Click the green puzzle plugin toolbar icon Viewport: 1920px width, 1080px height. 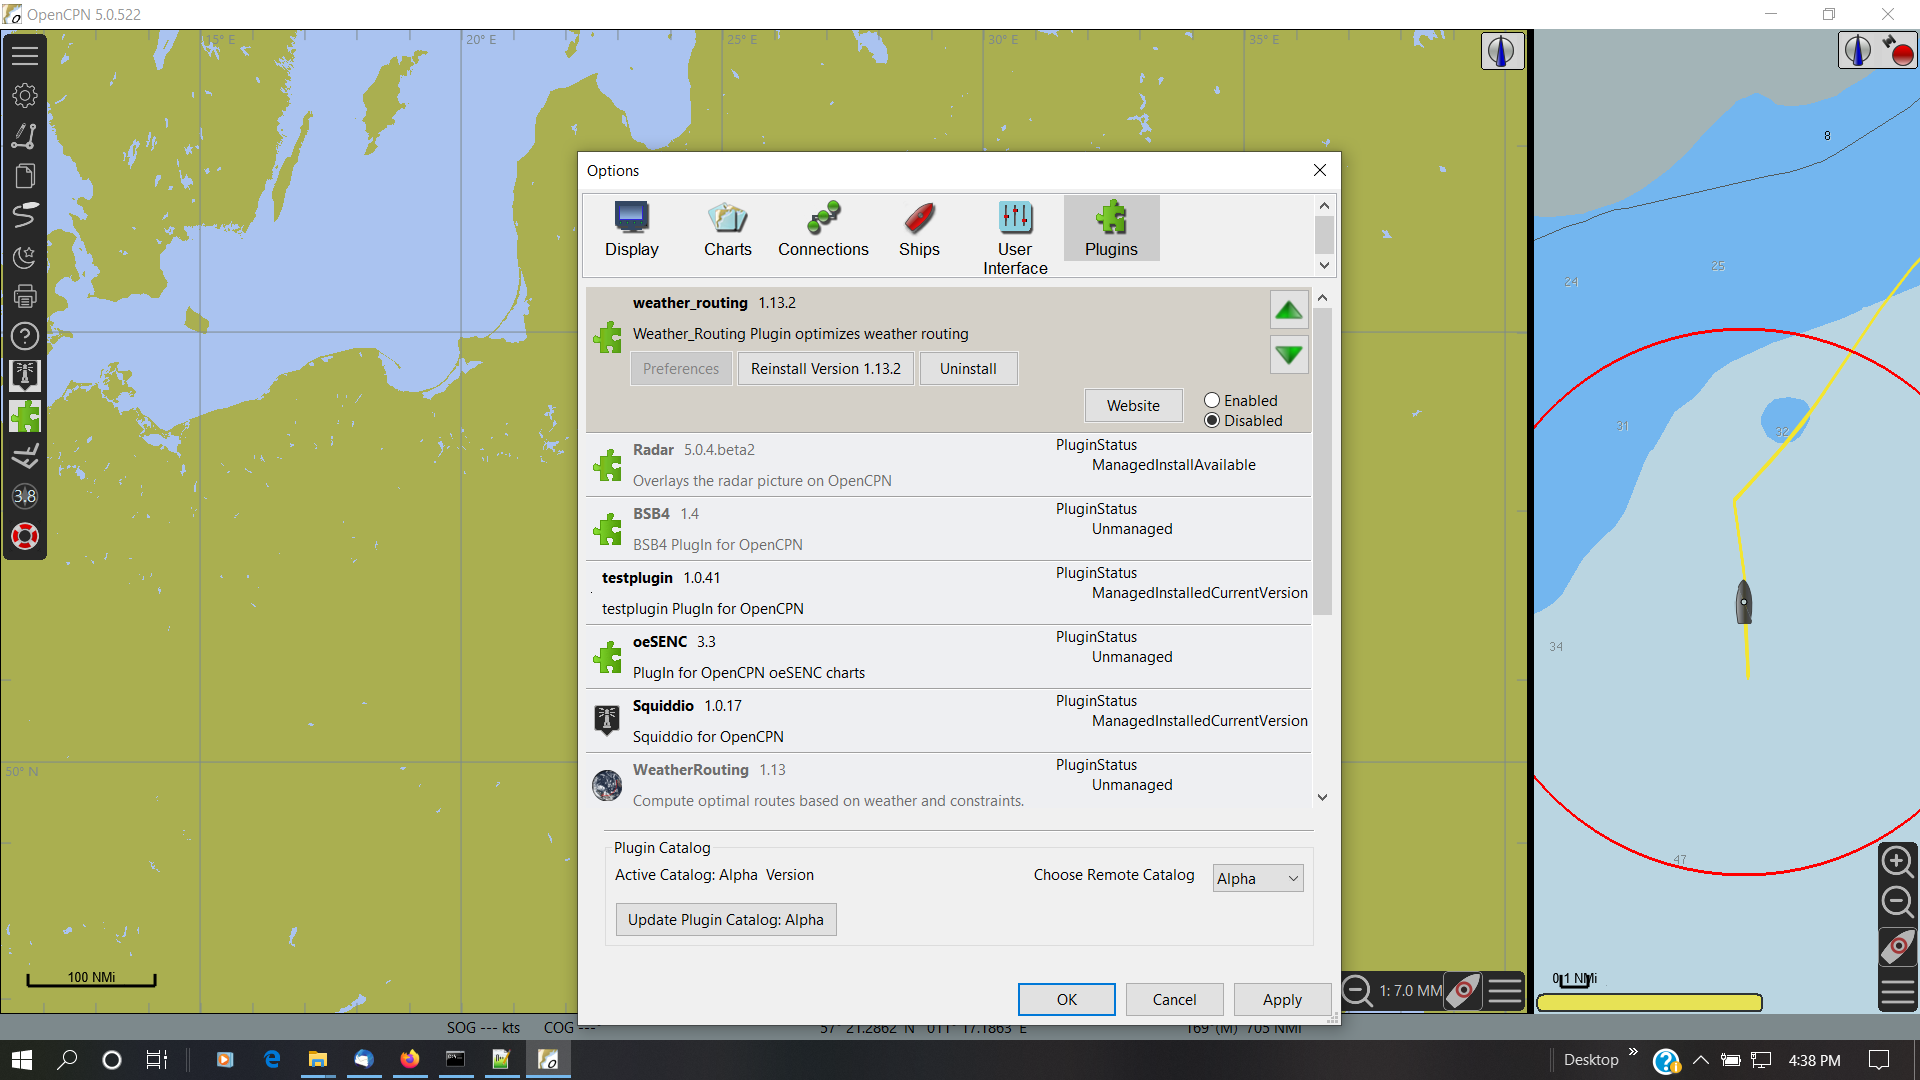[25, 416]
